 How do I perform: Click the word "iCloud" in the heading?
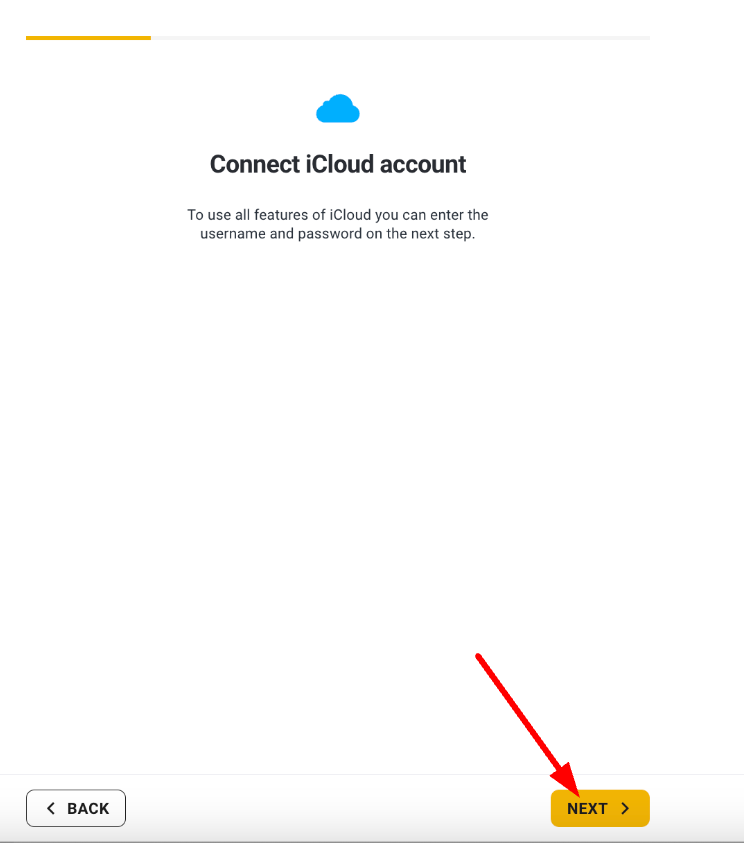pos(340,164)
